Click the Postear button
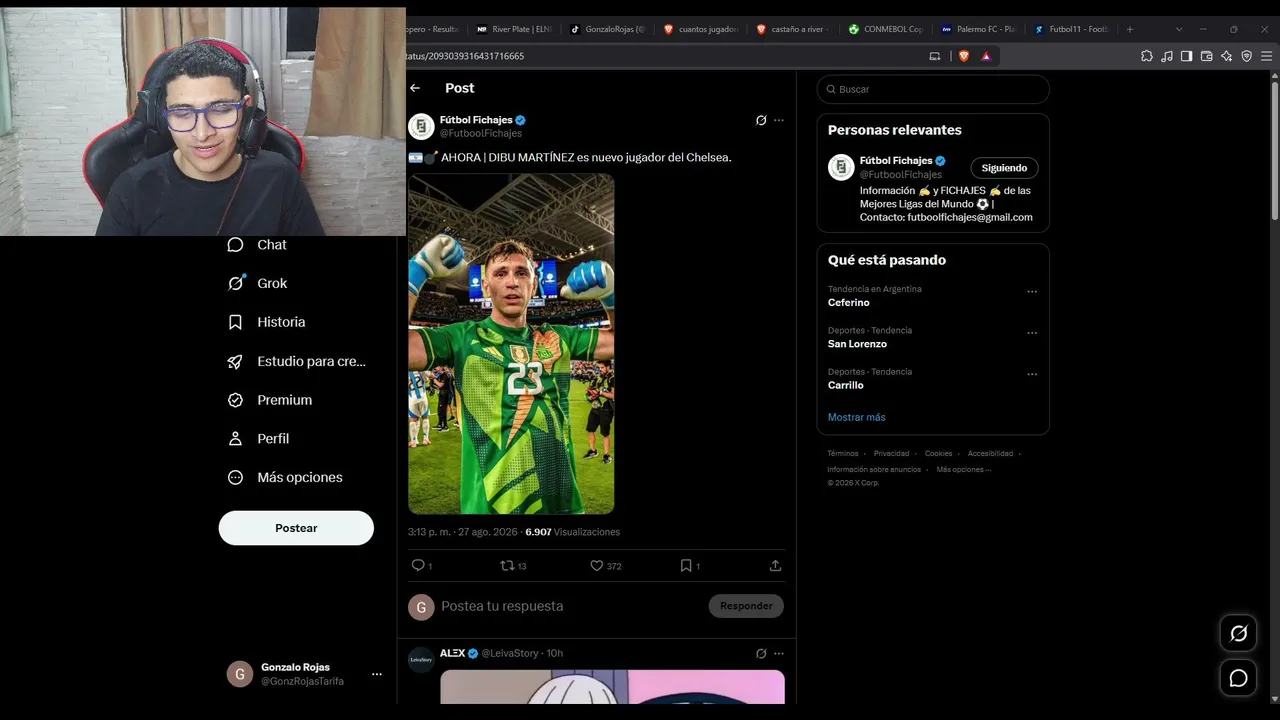Viewport: 1280px width, 720px height. click(296, 528)
